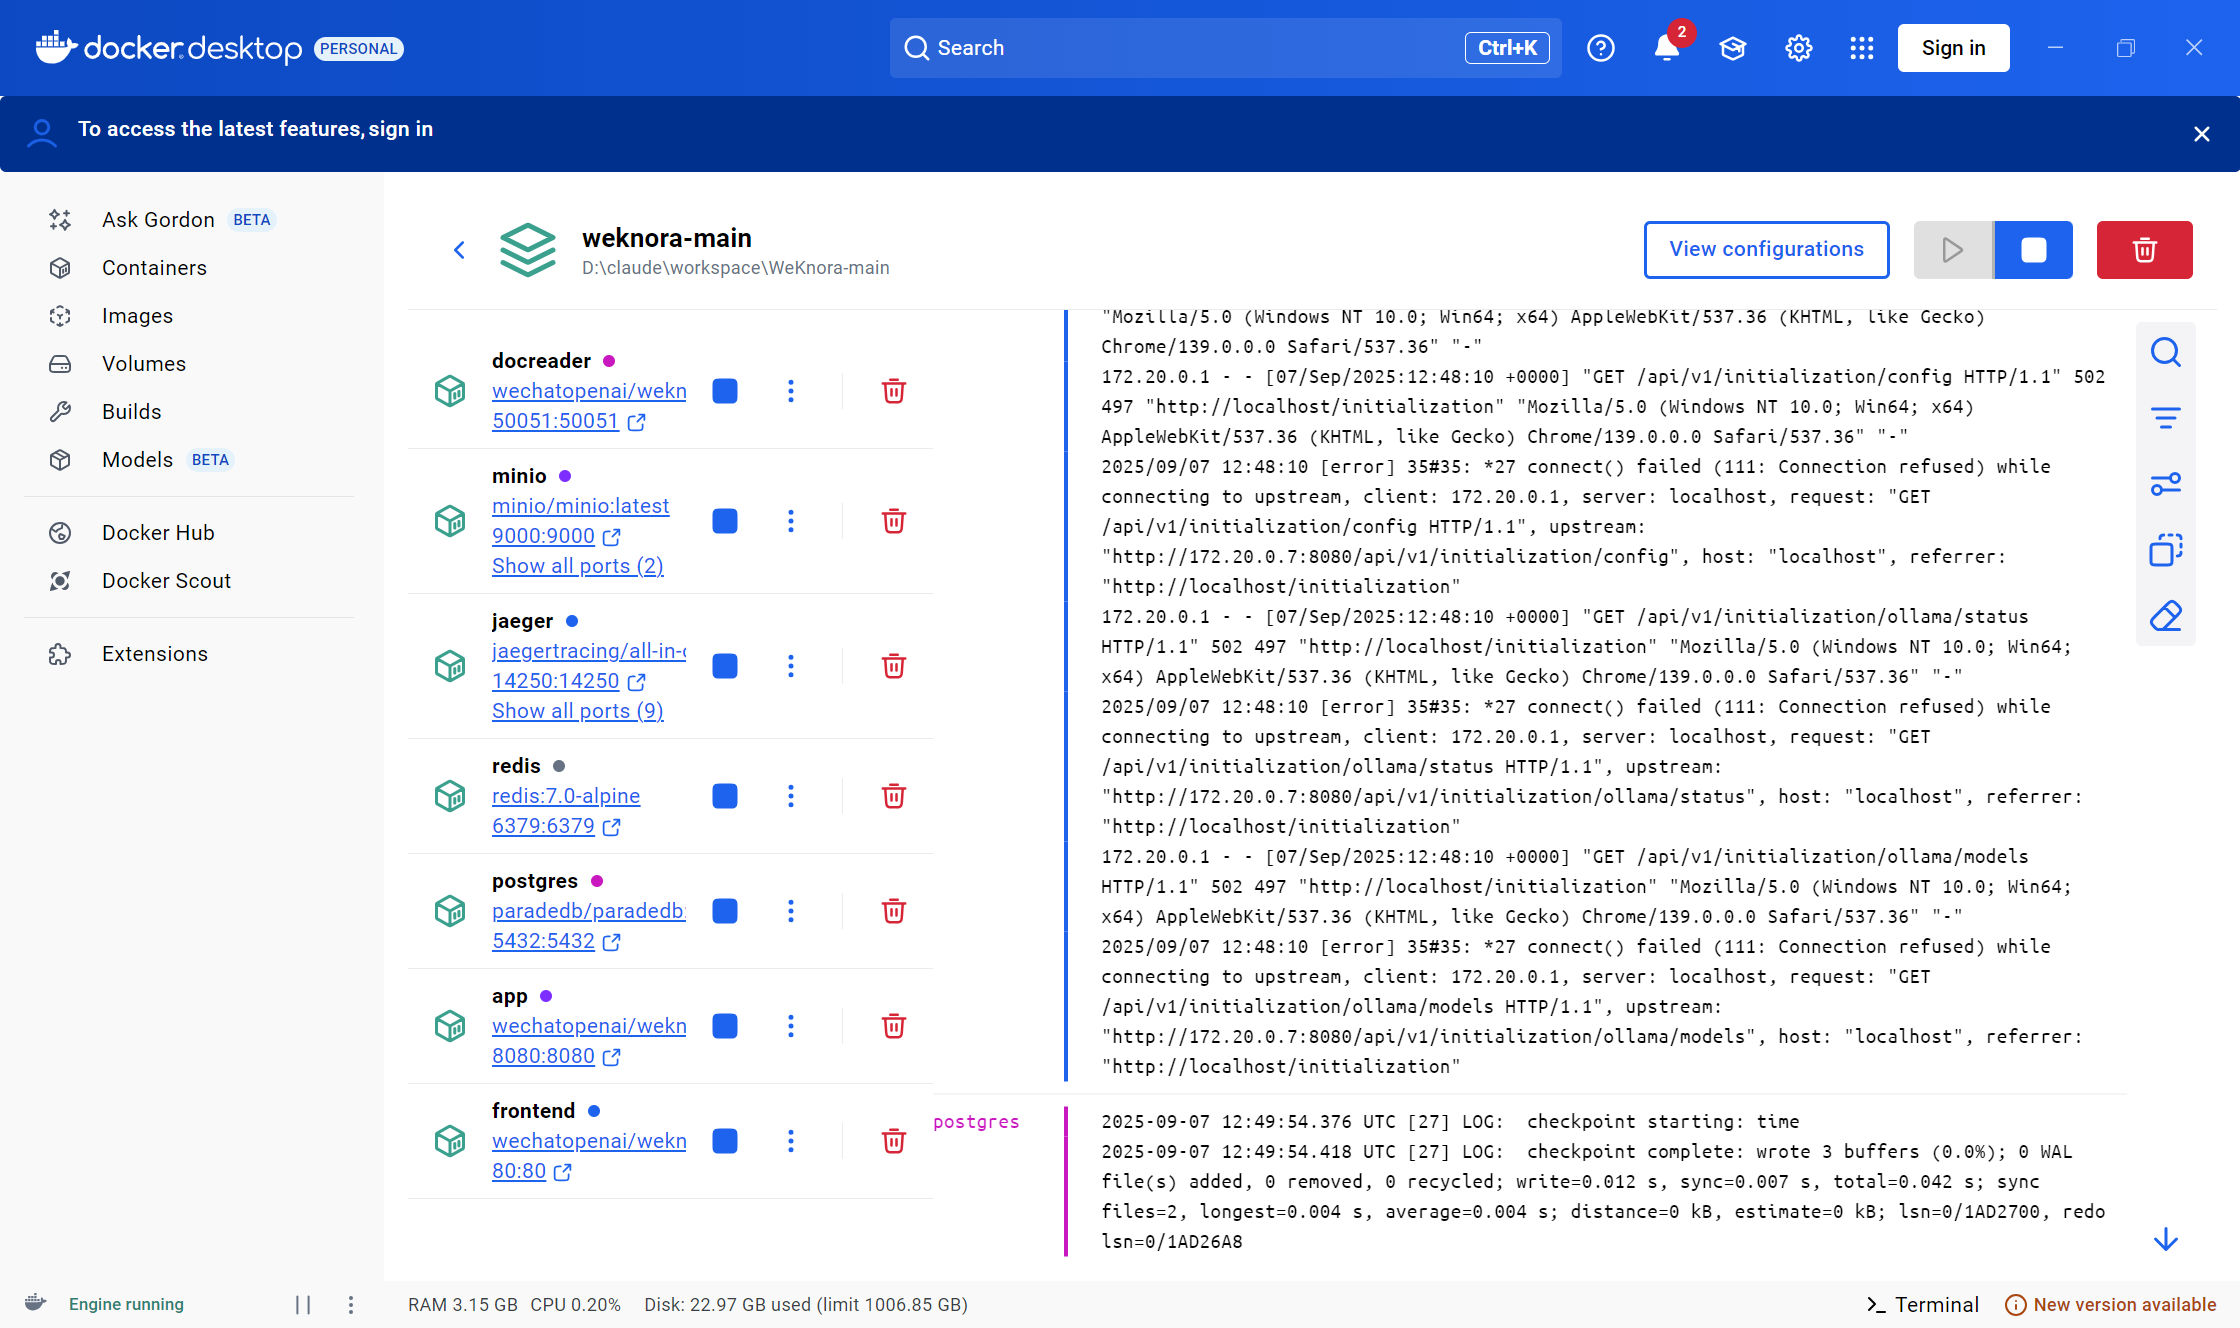
Task: Stop the jaeger container
Action: 725,666
